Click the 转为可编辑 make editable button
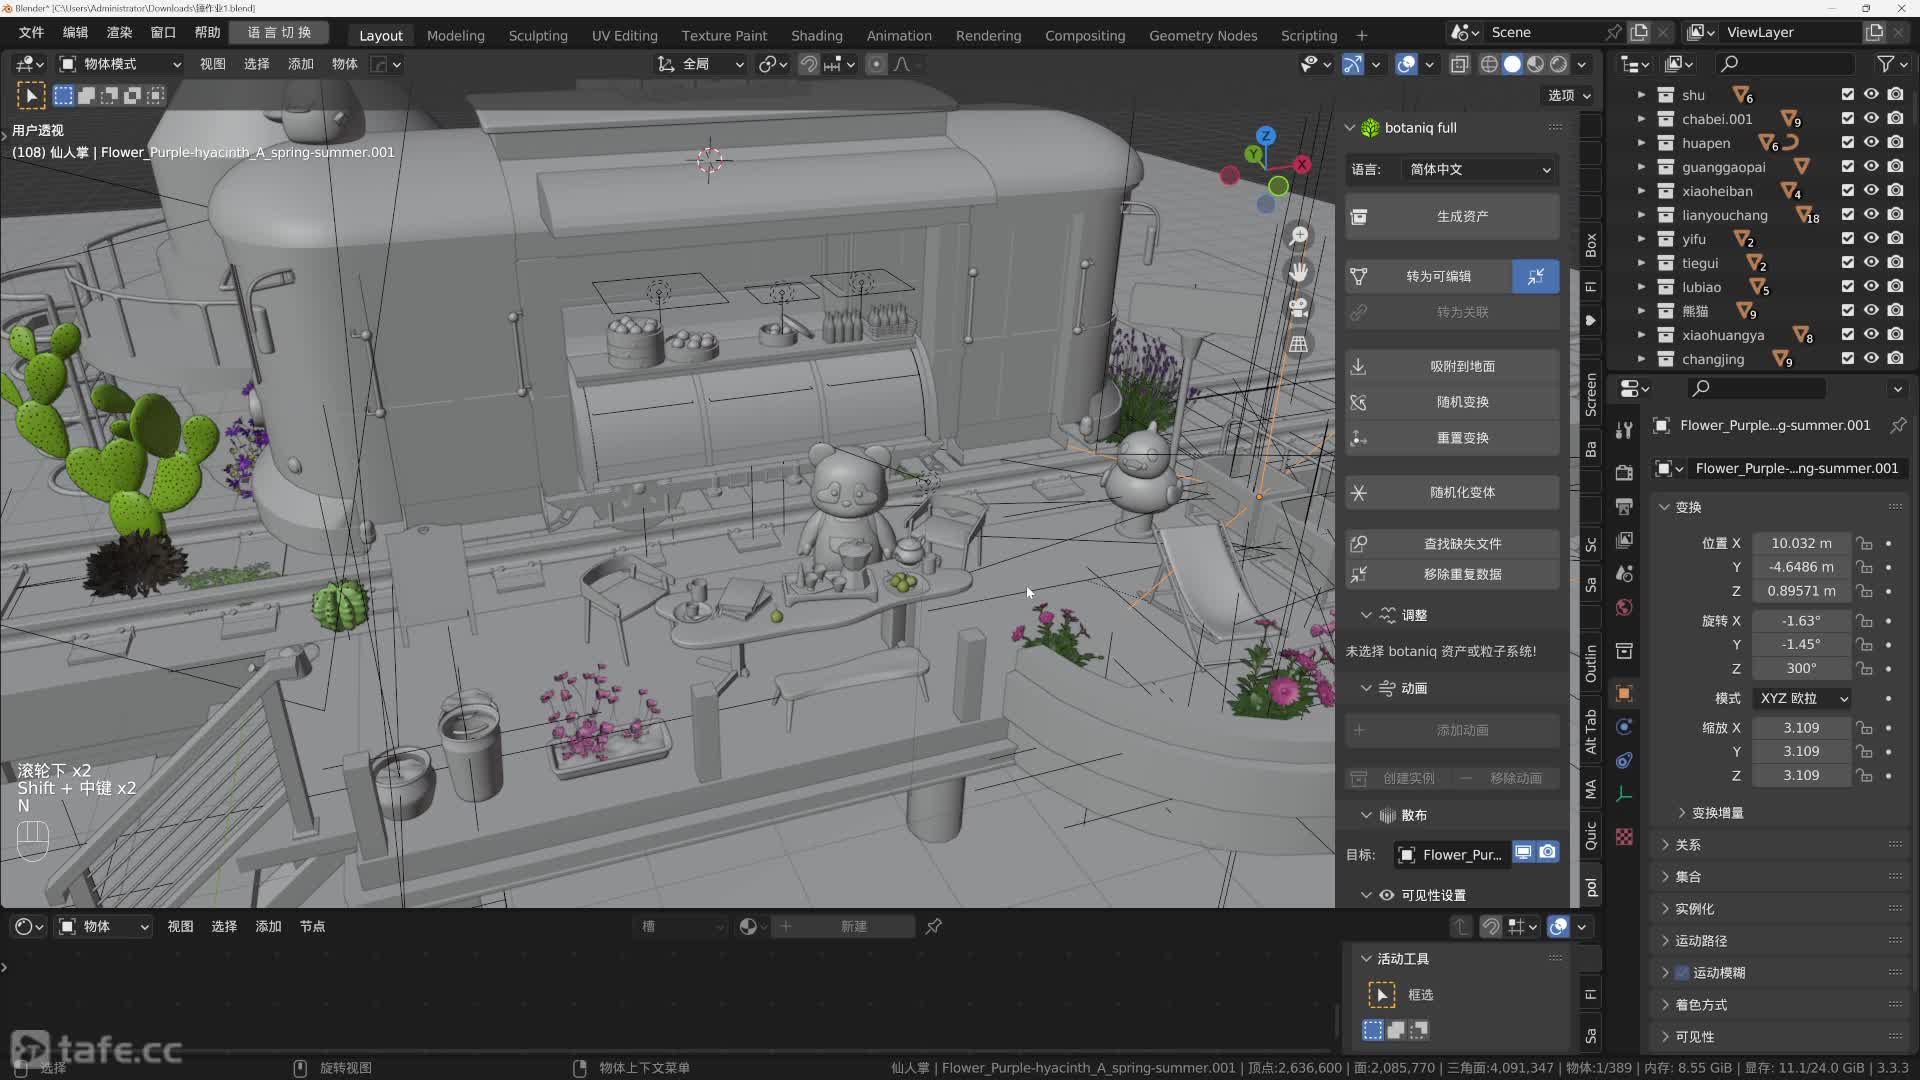The height and width of the screenshot is (1080, 1920). click(x=1427, y=276)
